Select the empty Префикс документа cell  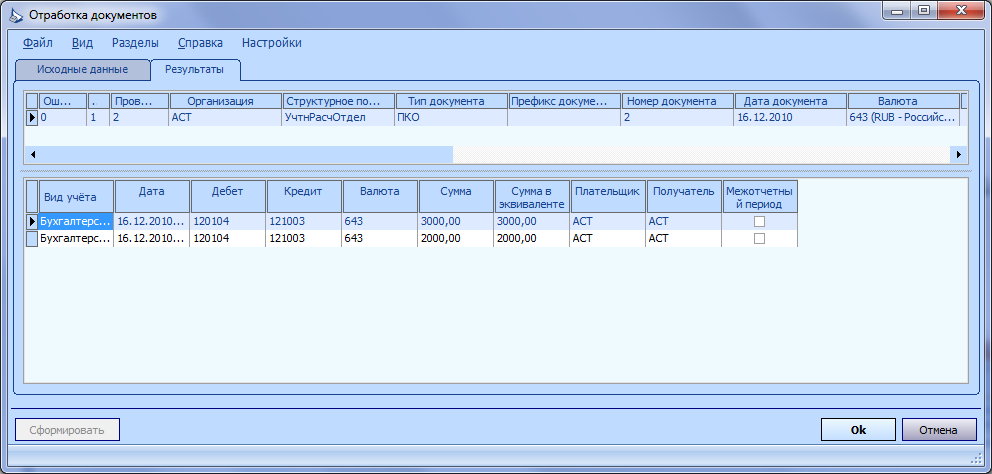point(564,117)
